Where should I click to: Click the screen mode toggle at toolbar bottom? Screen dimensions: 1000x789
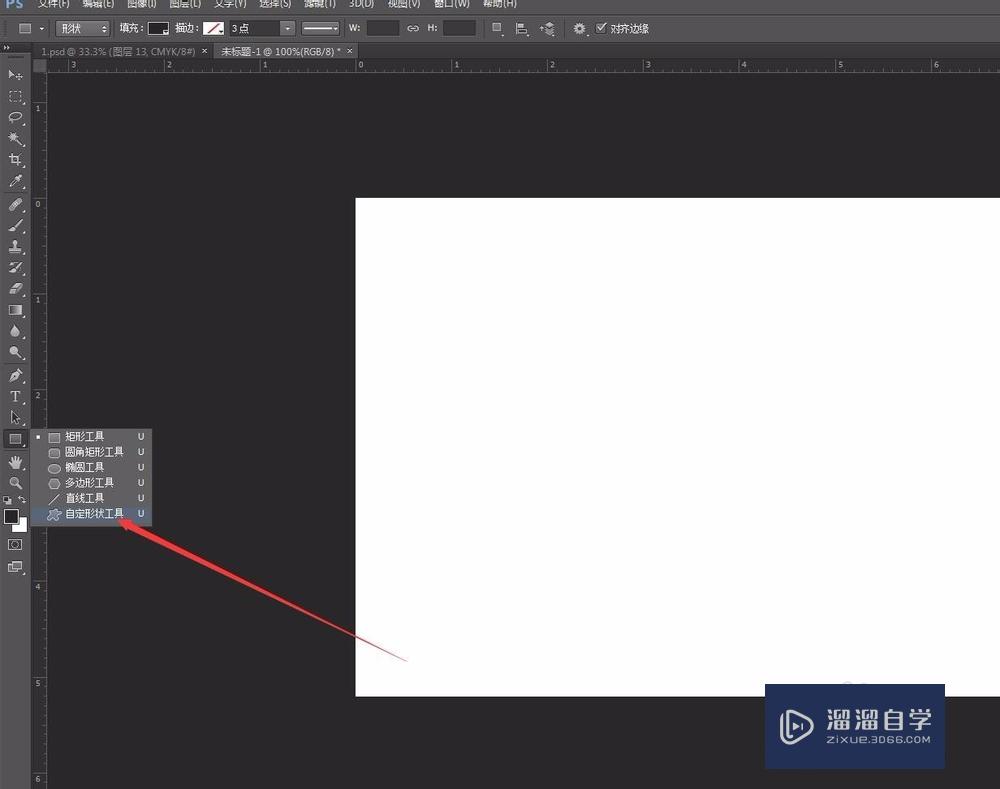[14, 567]
